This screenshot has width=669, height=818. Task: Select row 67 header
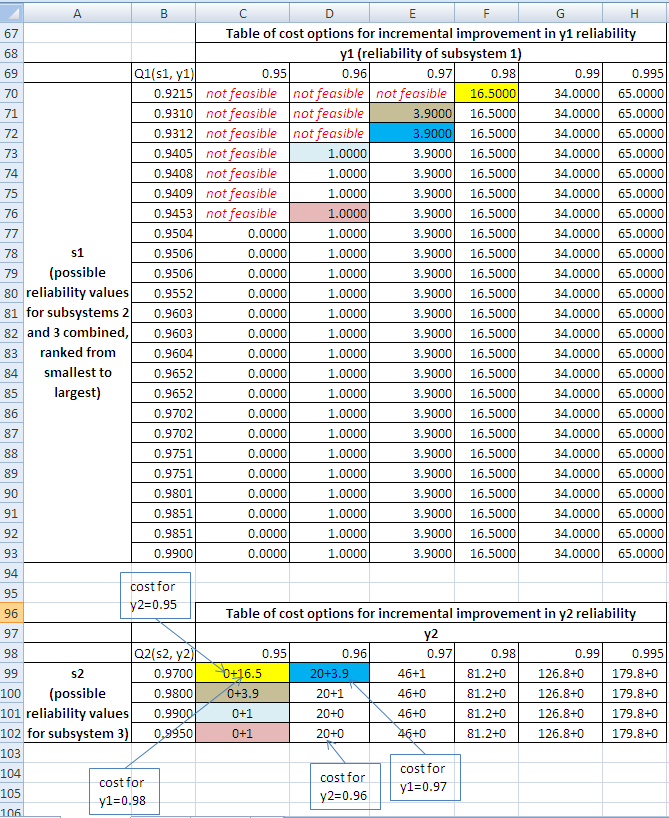click(x=11, y=33)
